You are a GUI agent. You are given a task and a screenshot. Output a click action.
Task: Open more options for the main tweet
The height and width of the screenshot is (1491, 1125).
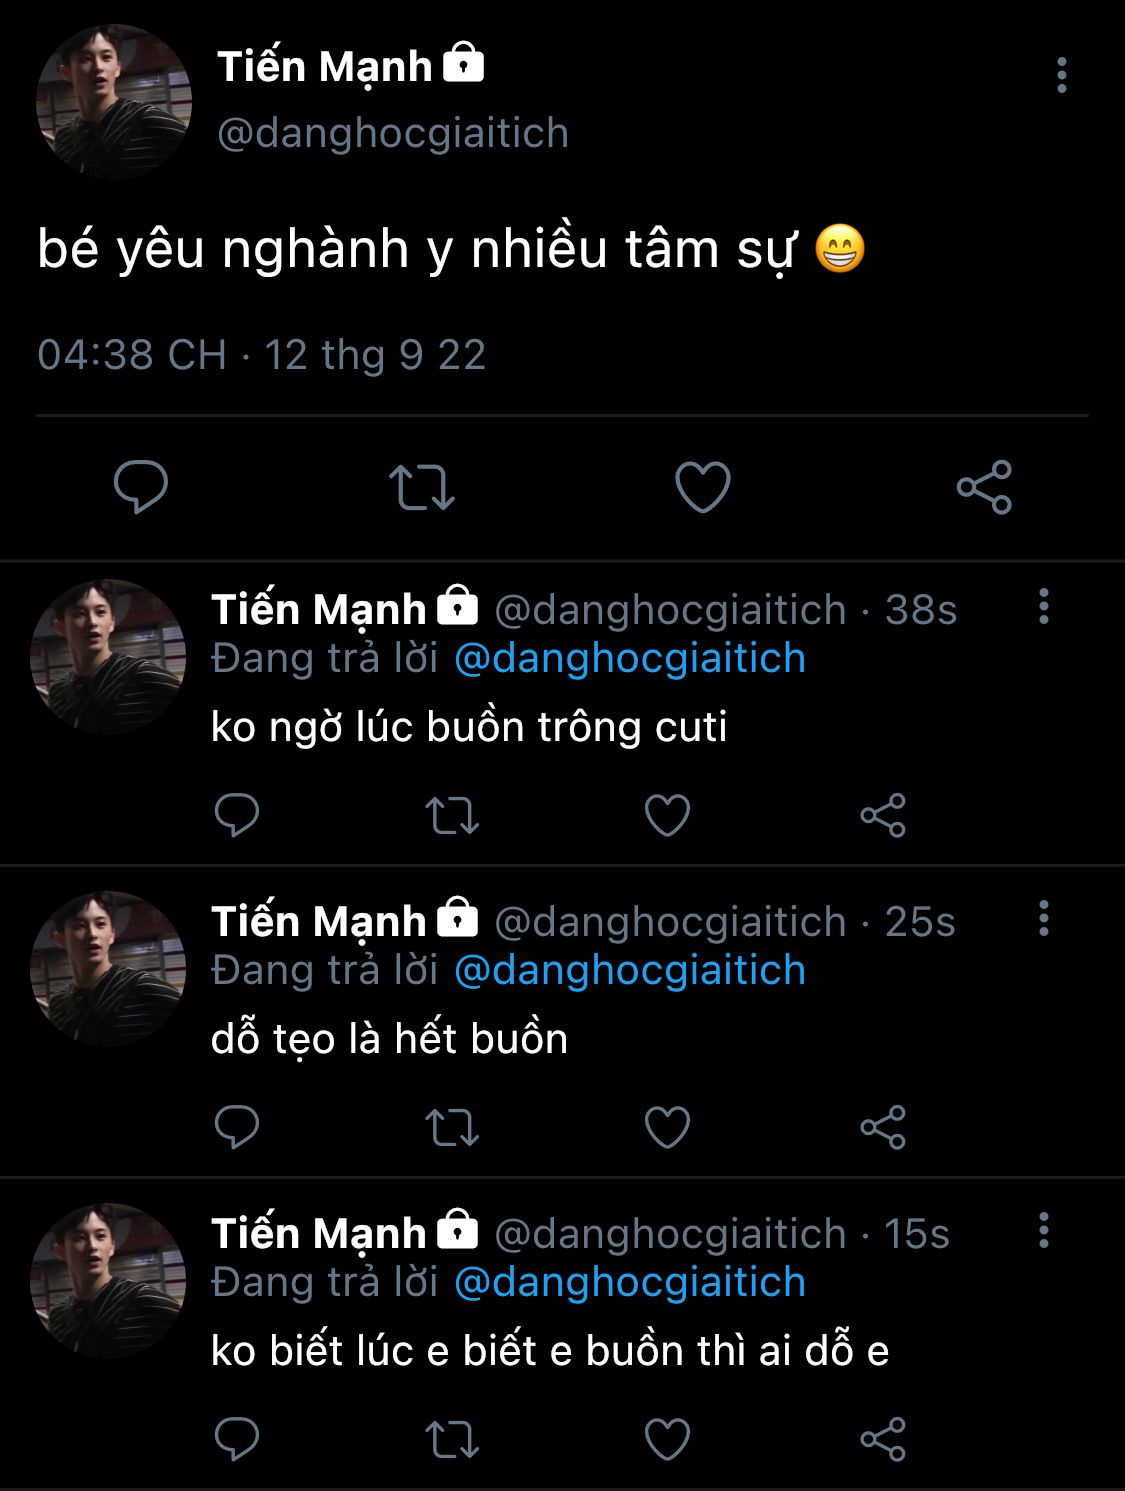[x=1061, y=76]
